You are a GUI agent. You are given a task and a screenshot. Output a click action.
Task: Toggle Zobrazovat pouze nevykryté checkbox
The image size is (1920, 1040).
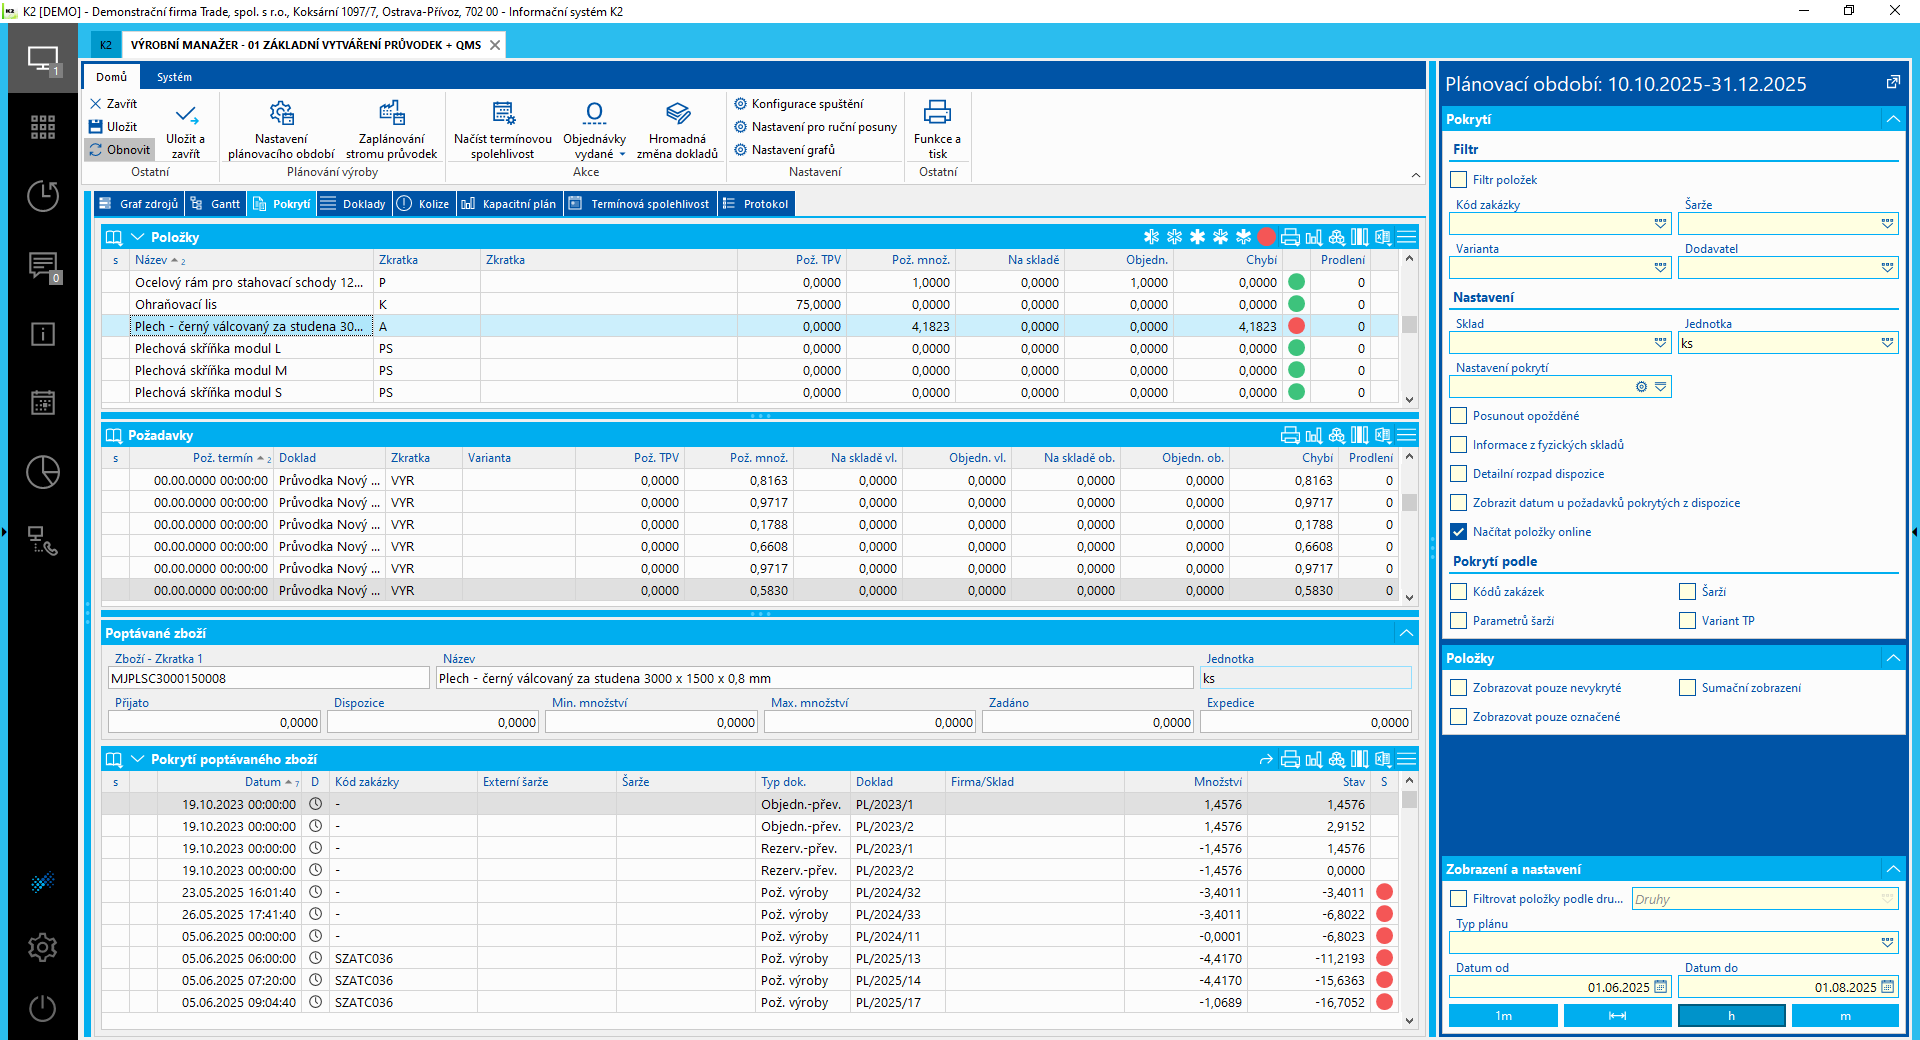1459,688
